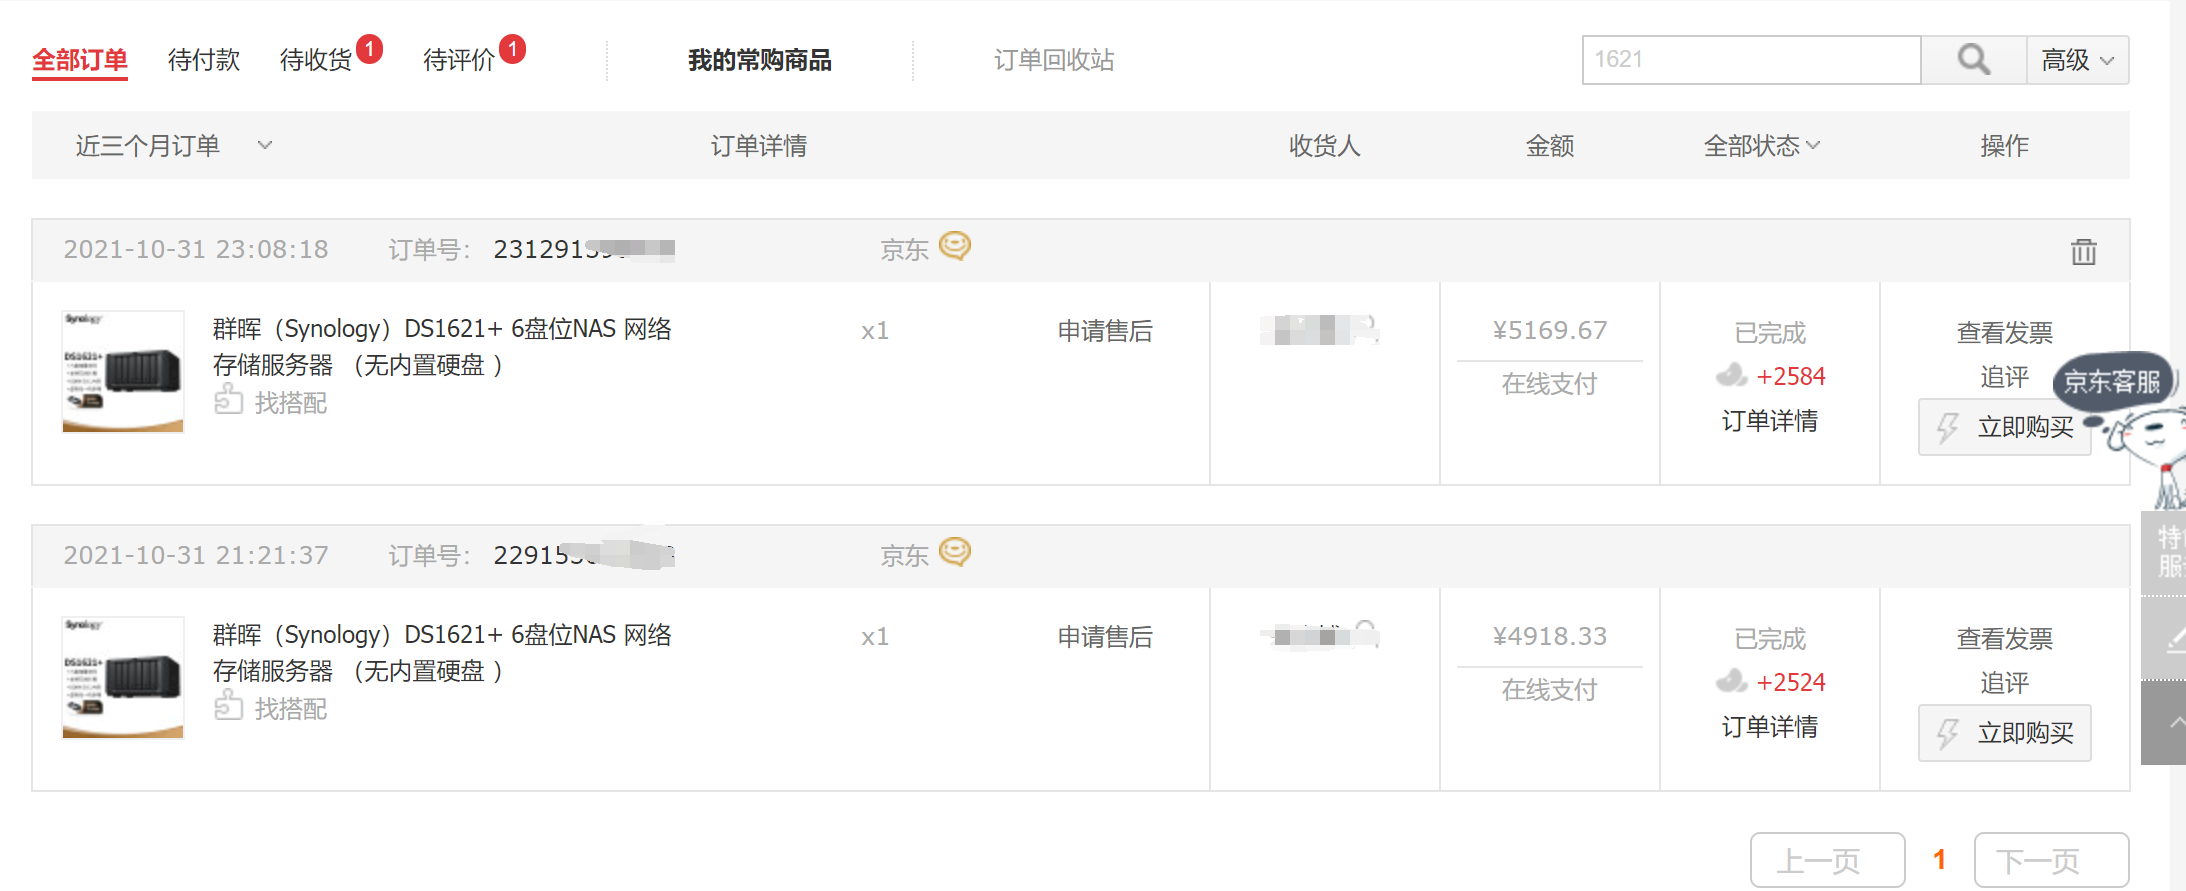Image resolution: width=2186 pixels, height=891 pixels.
Task: Open the 待评价 tab
Action: [459, 60]
